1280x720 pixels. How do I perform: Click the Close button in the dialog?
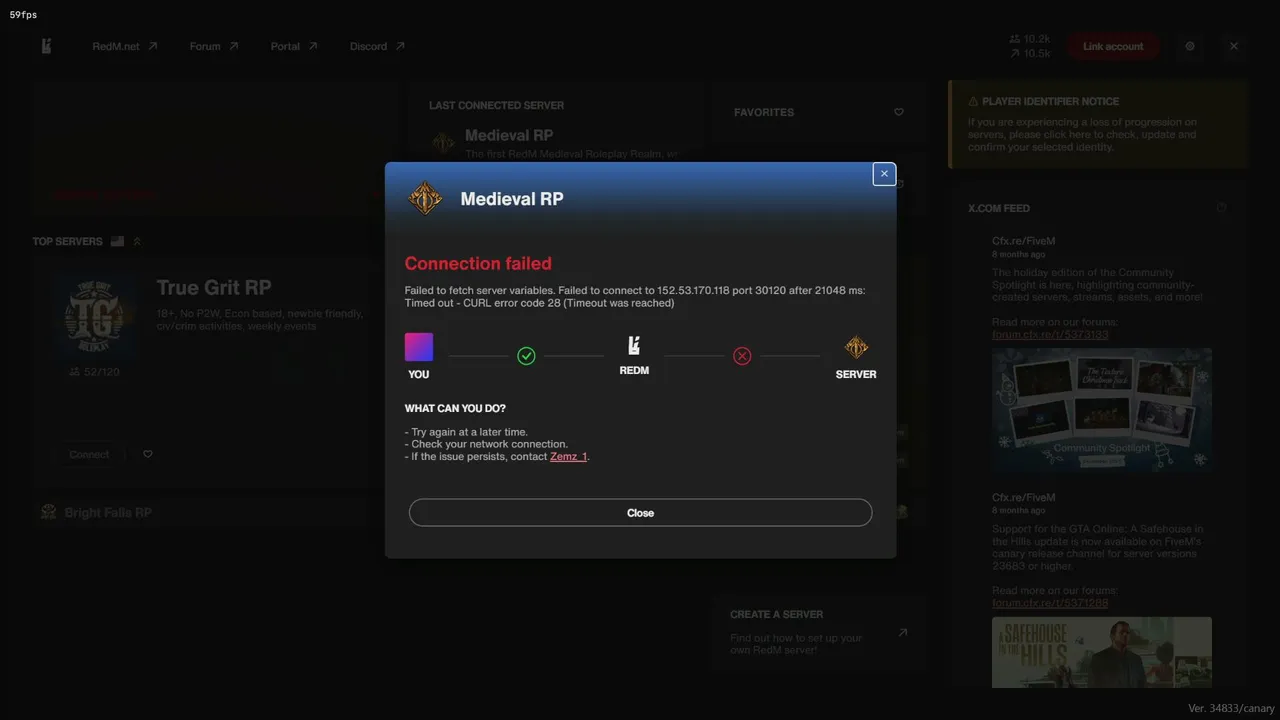coord(640,513)
